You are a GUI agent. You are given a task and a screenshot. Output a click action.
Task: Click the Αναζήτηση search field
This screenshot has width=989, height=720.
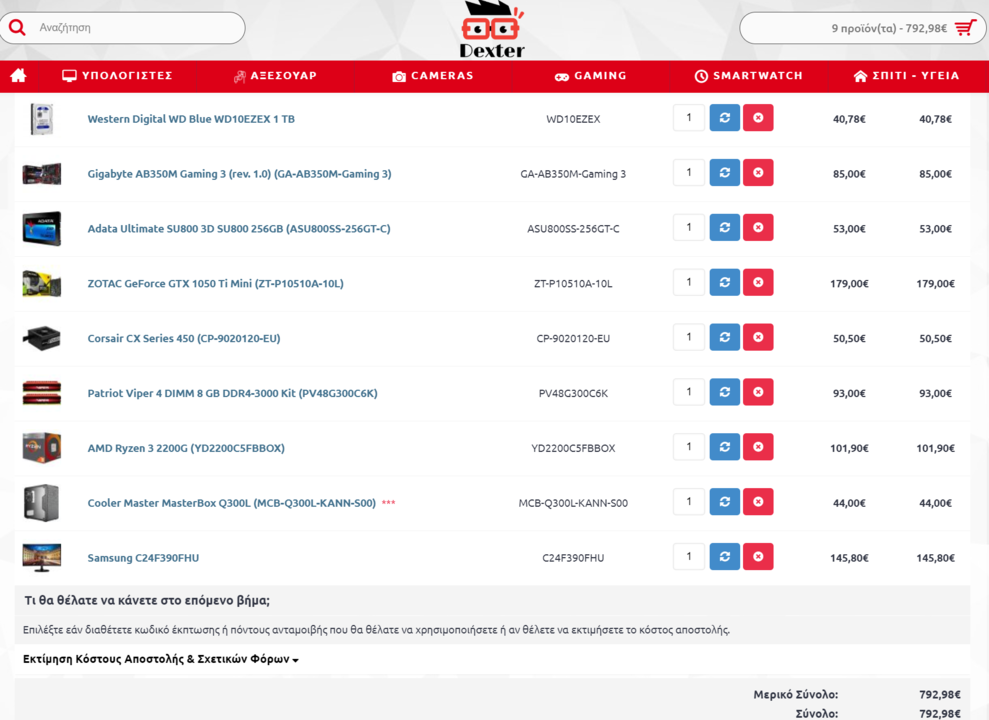pos(122,28)
